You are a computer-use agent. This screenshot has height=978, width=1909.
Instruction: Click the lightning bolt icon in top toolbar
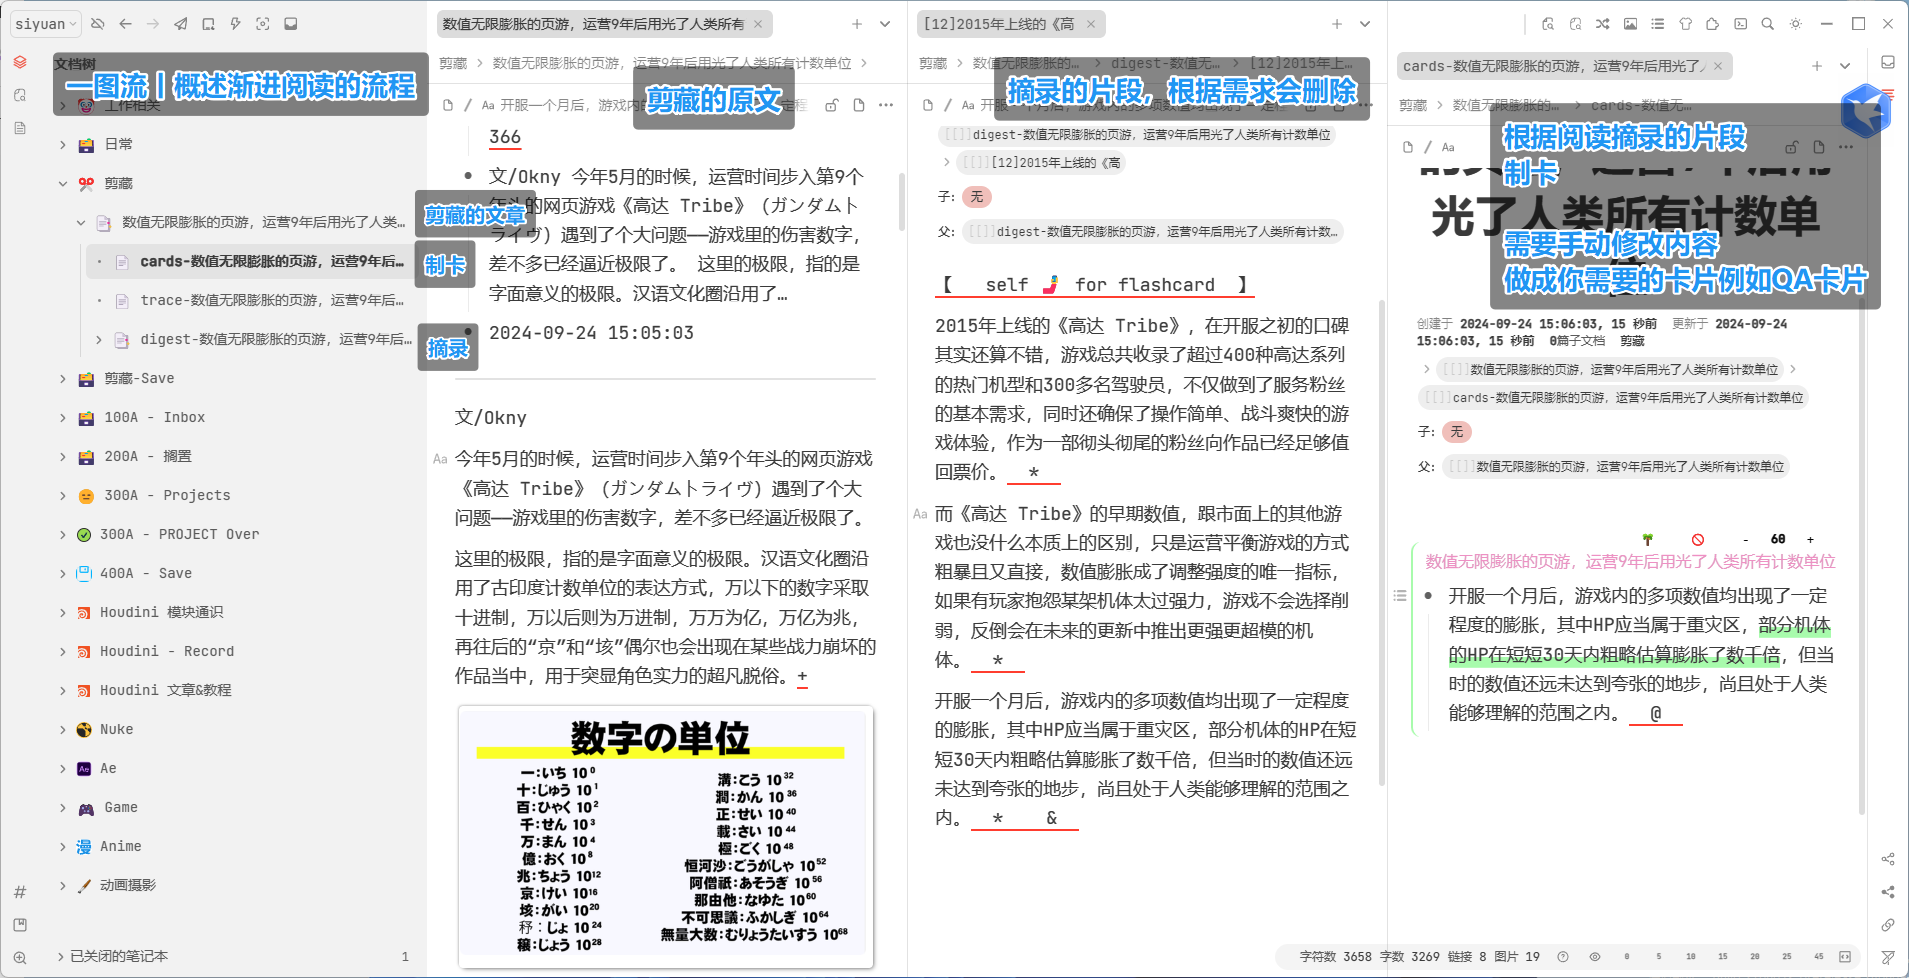click(235, 24)
